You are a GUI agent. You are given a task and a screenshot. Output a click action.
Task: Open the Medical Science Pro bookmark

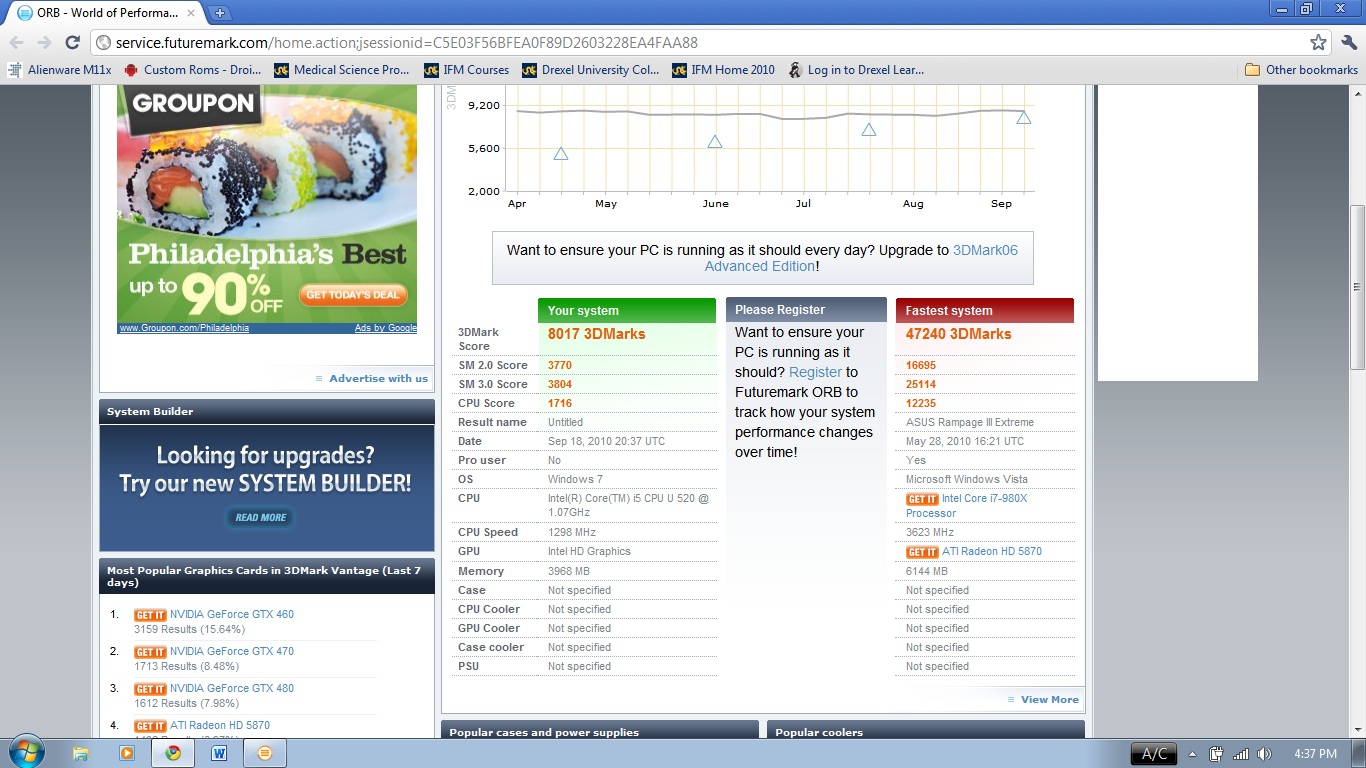[x=342, y=70]
